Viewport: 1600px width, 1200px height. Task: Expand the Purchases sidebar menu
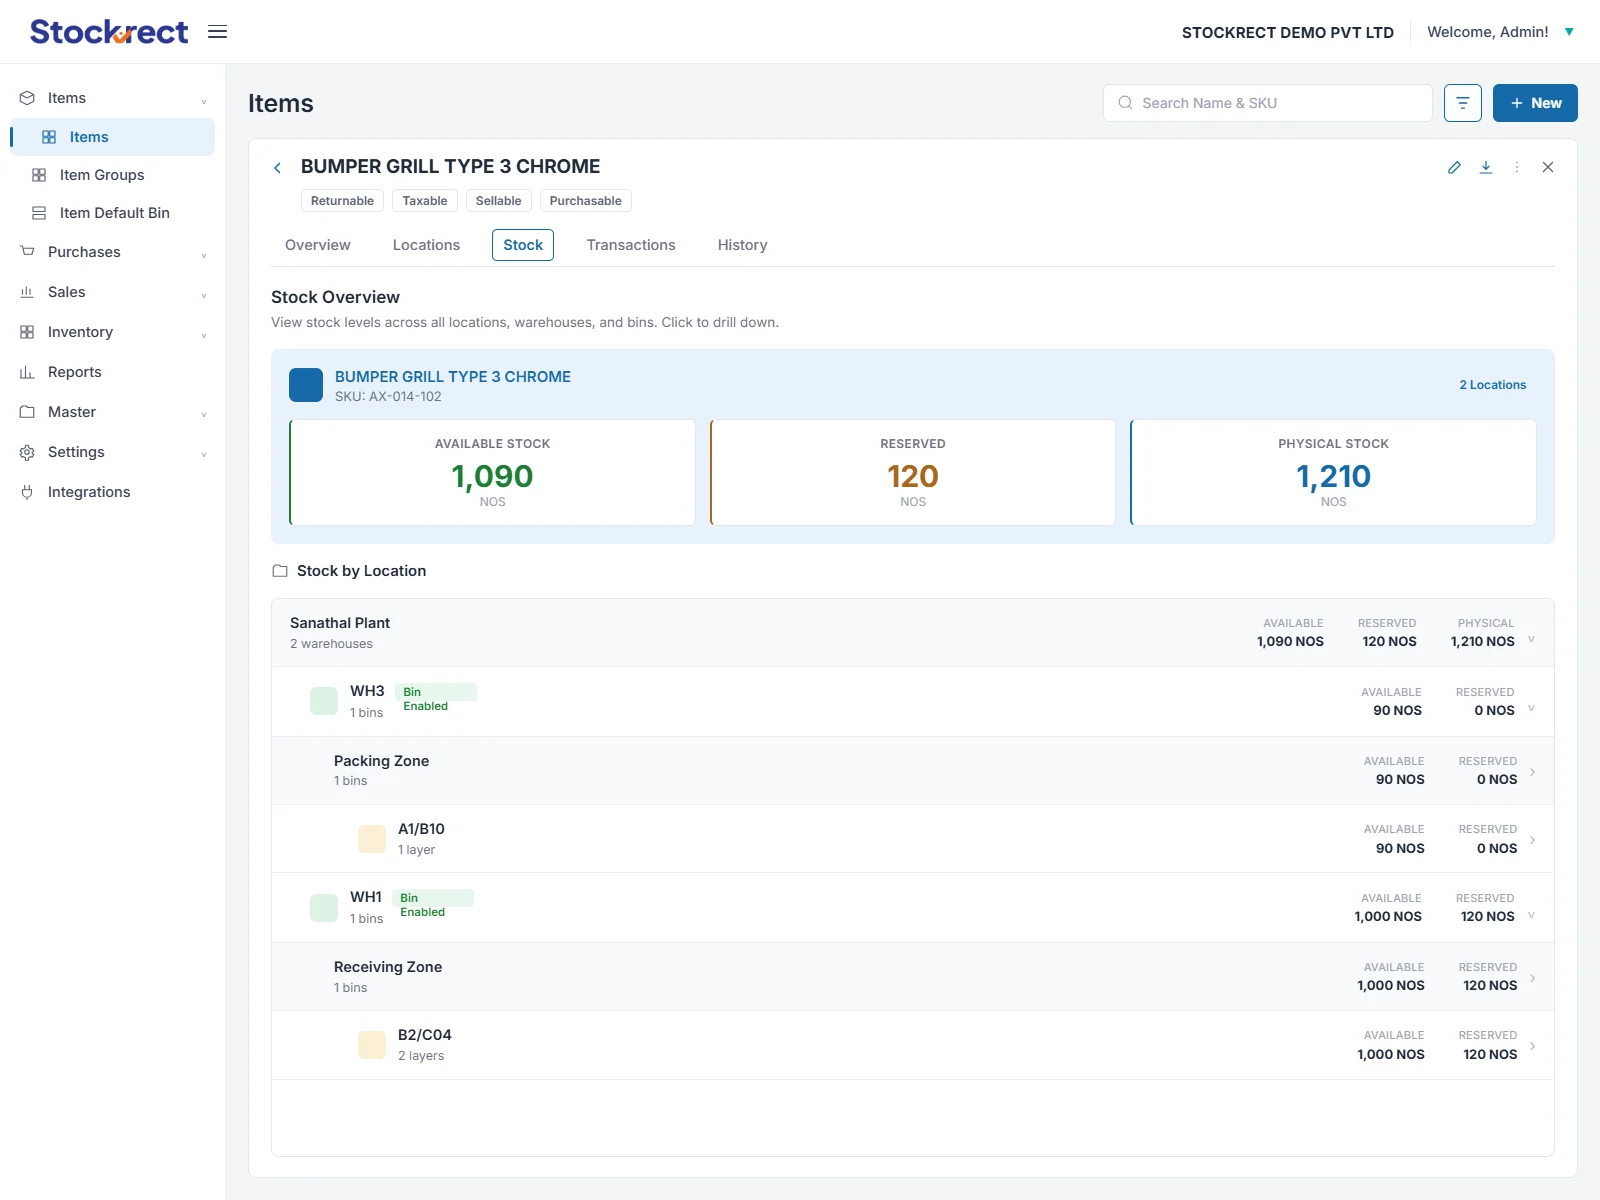[204, 255]
